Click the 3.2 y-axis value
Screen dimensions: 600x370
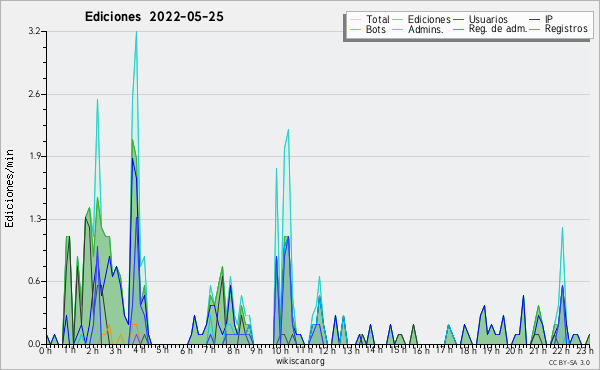(34, 31)
